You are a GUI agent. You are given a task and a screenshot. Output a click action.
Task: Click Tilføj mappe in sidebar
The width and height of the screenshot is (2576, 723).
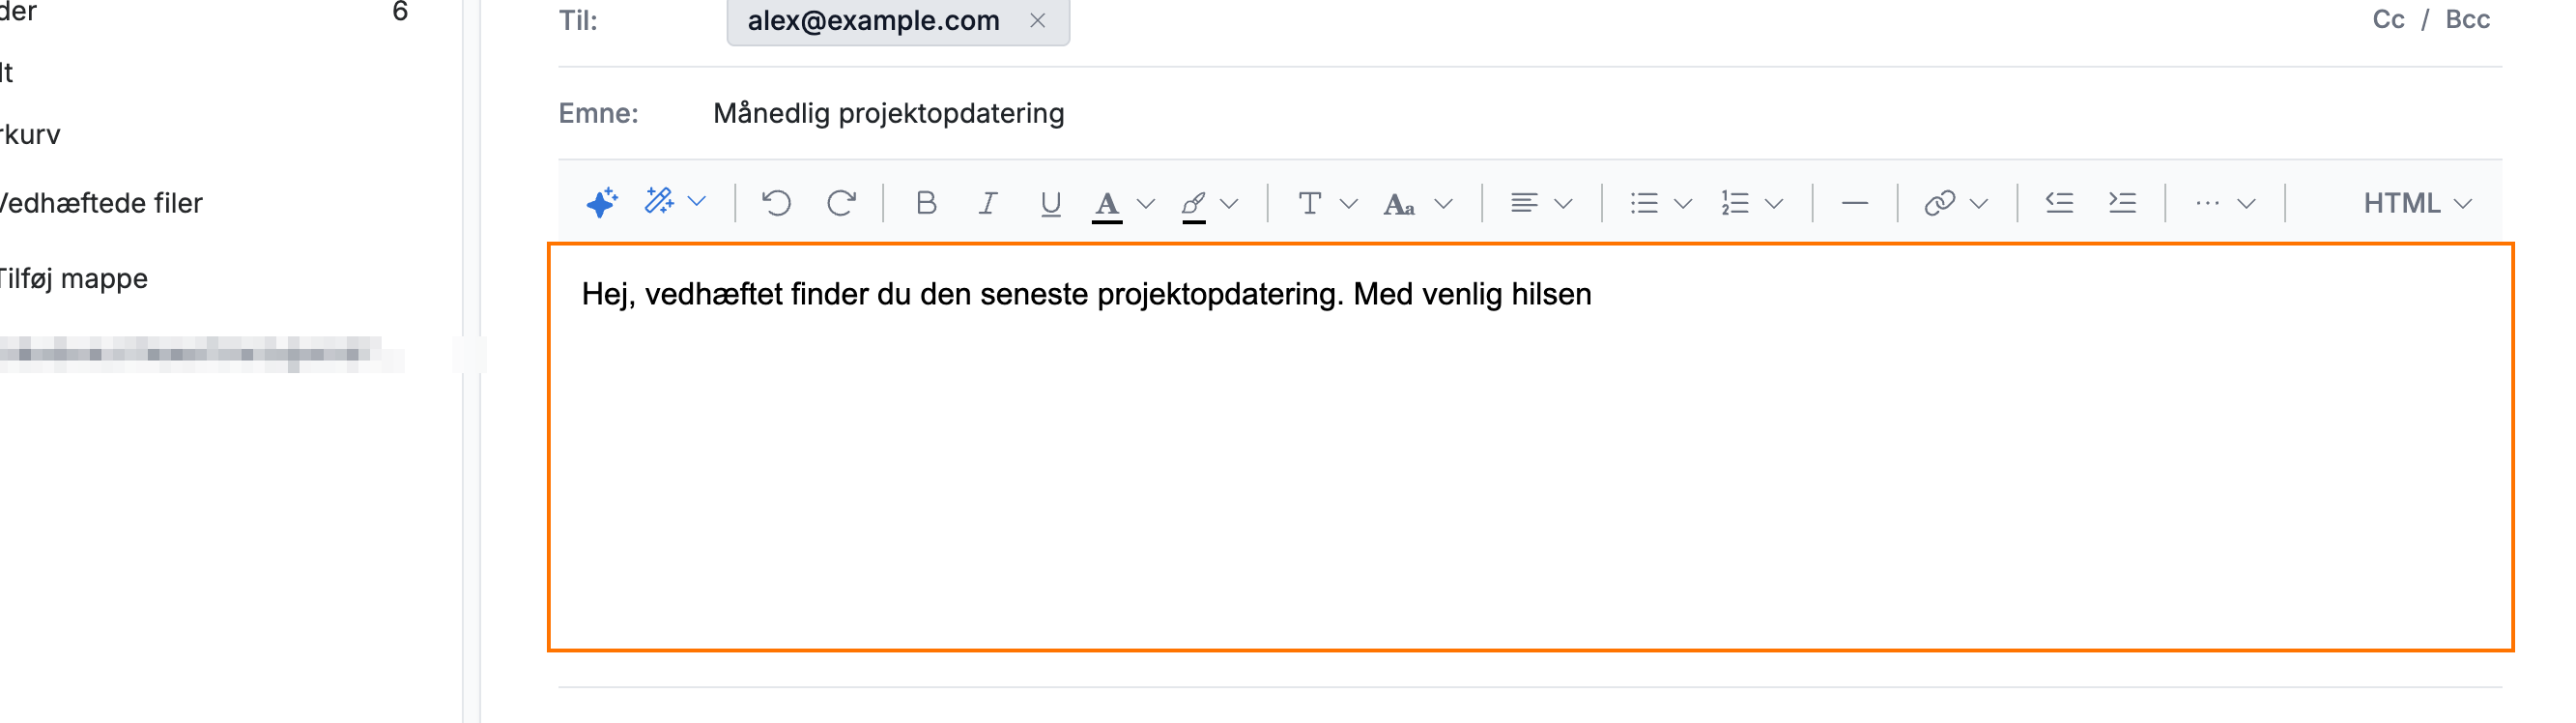(74, 278)
